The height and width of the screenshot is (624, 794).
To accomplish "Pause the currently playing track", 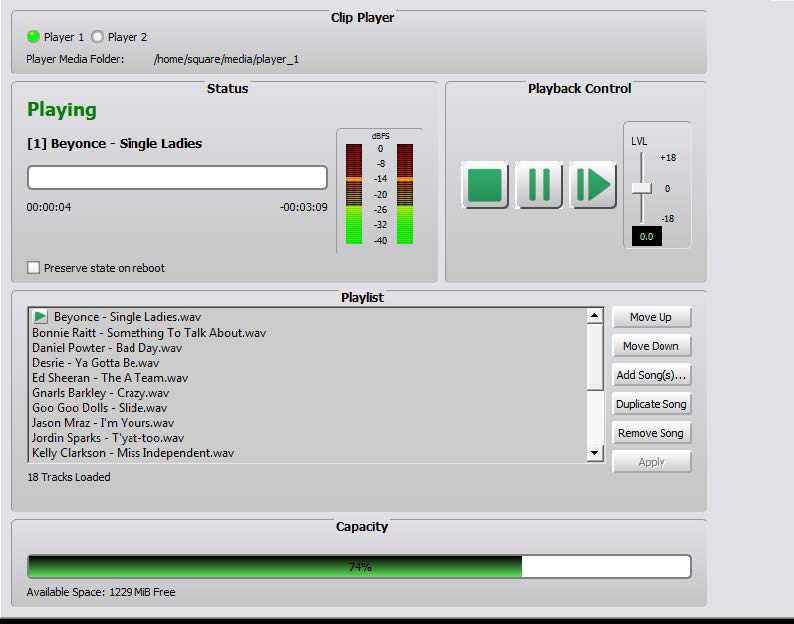I will coord(539,185).
